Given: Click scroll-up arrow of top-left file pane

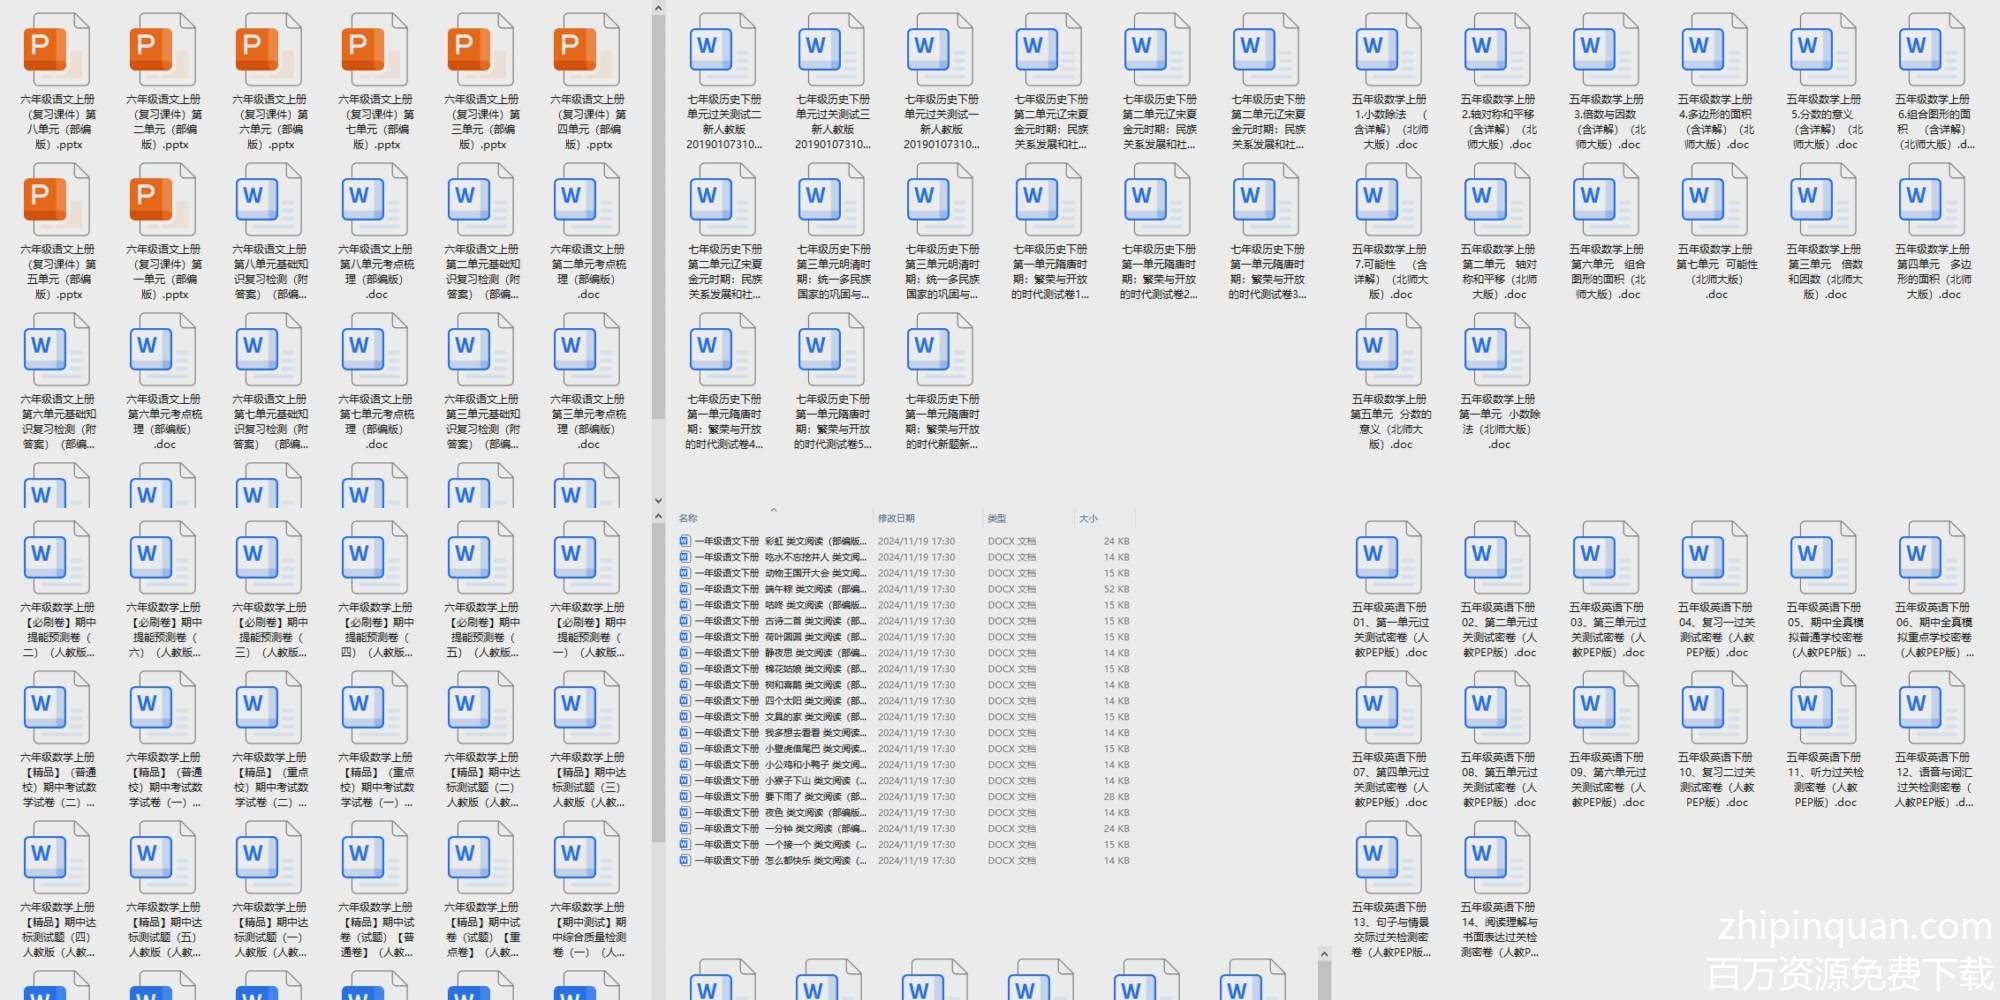Looking at the screenshot, I should (x=658, y=9).
